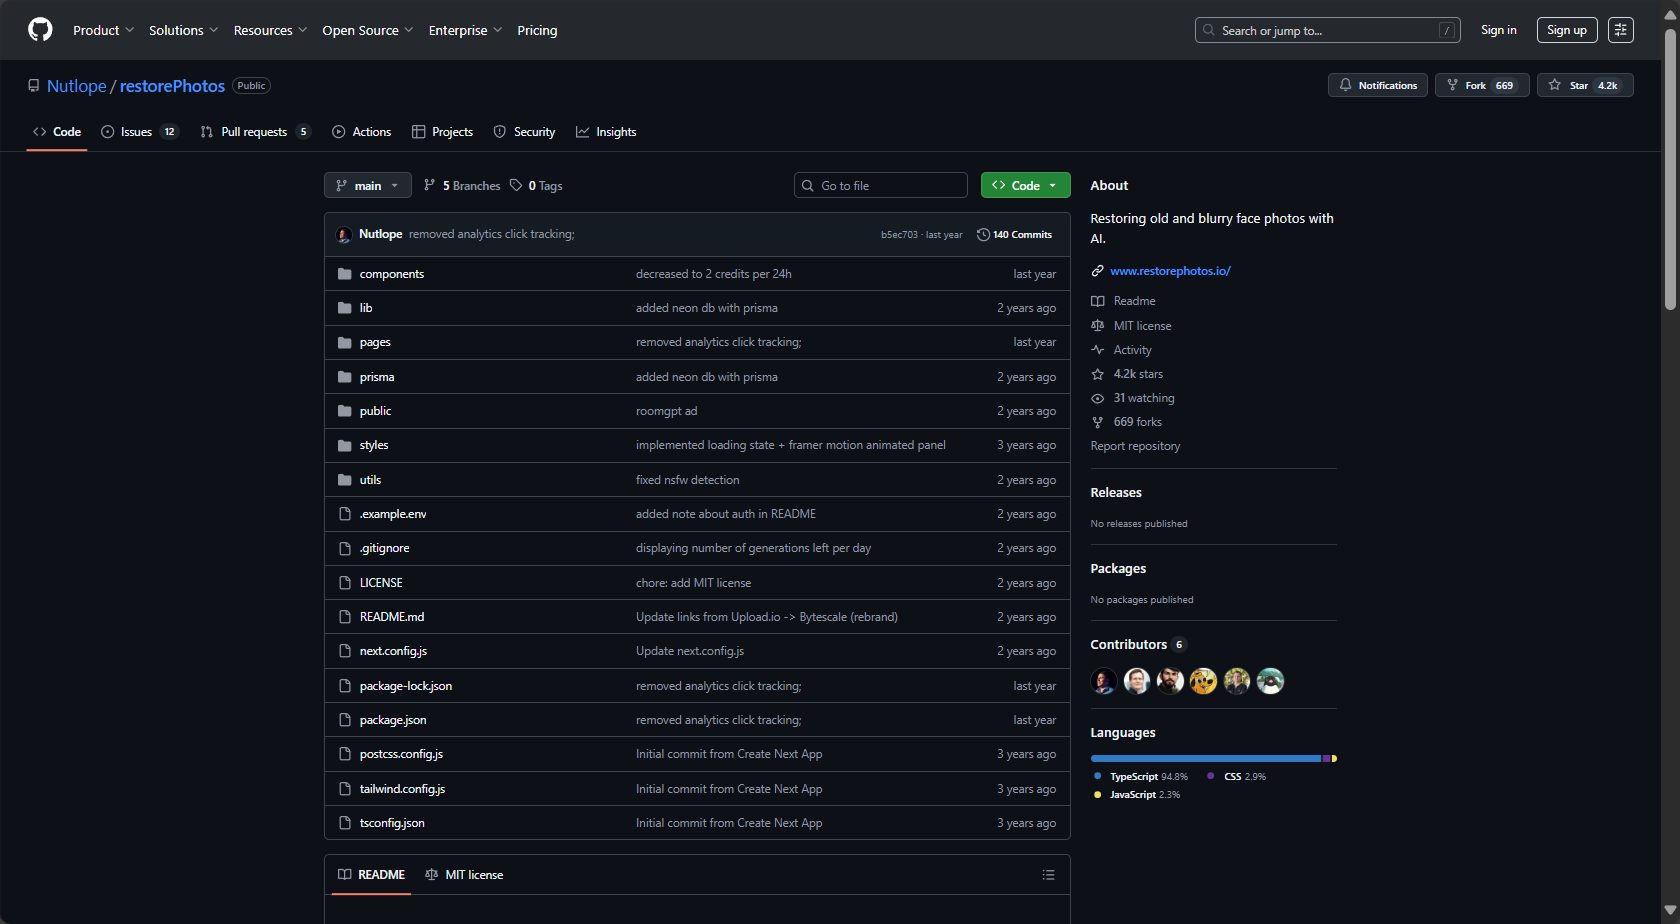
Task: Open the 140 Commits link
Action: [x=1015, y=235]
